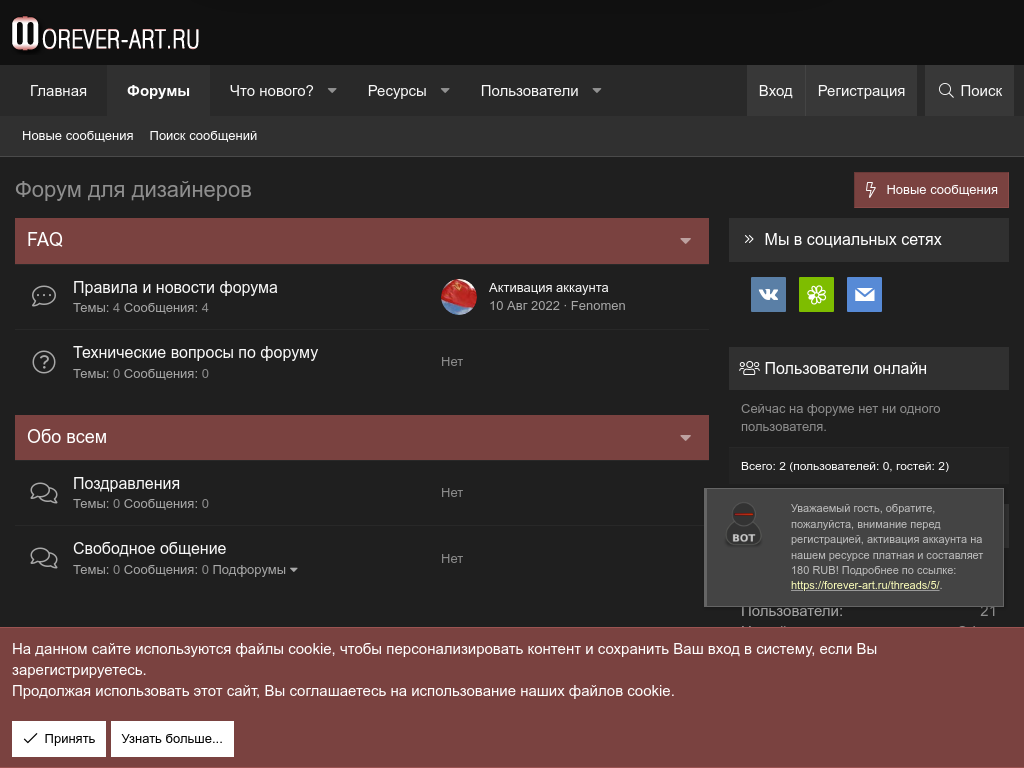Collapse the FAQ category

685,241
